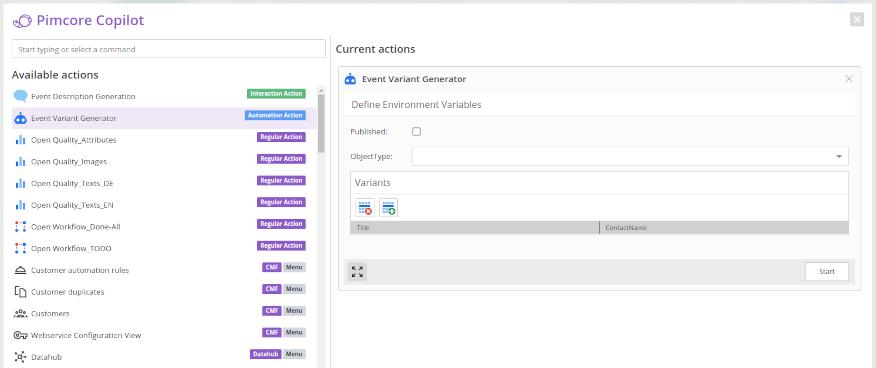Click the delete variant row icon
The height and width of the screenshot is (368, 876).
point(365,208)
